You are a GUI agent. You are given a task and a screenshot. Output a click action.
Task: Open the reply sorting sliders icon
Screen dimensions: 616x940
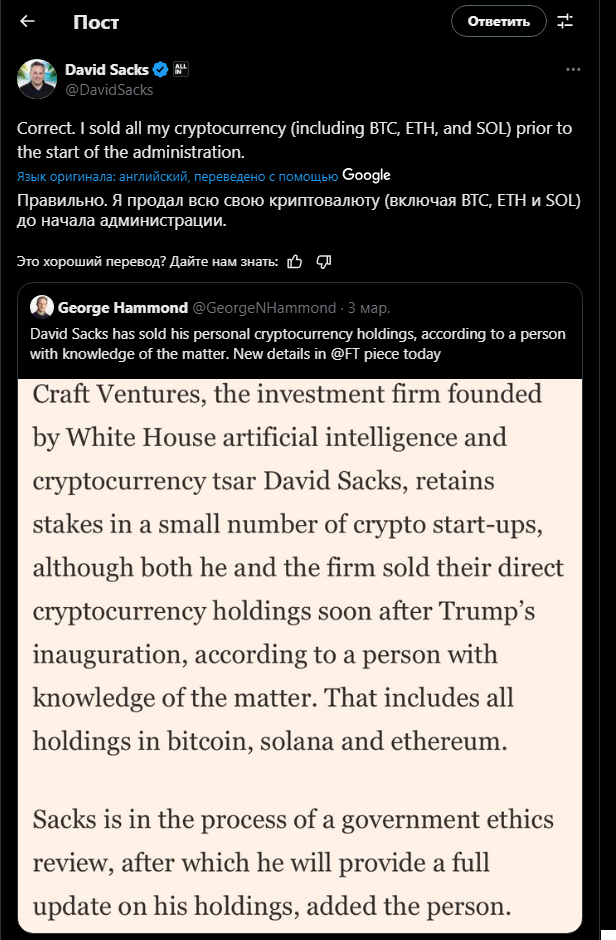(565, 21)
